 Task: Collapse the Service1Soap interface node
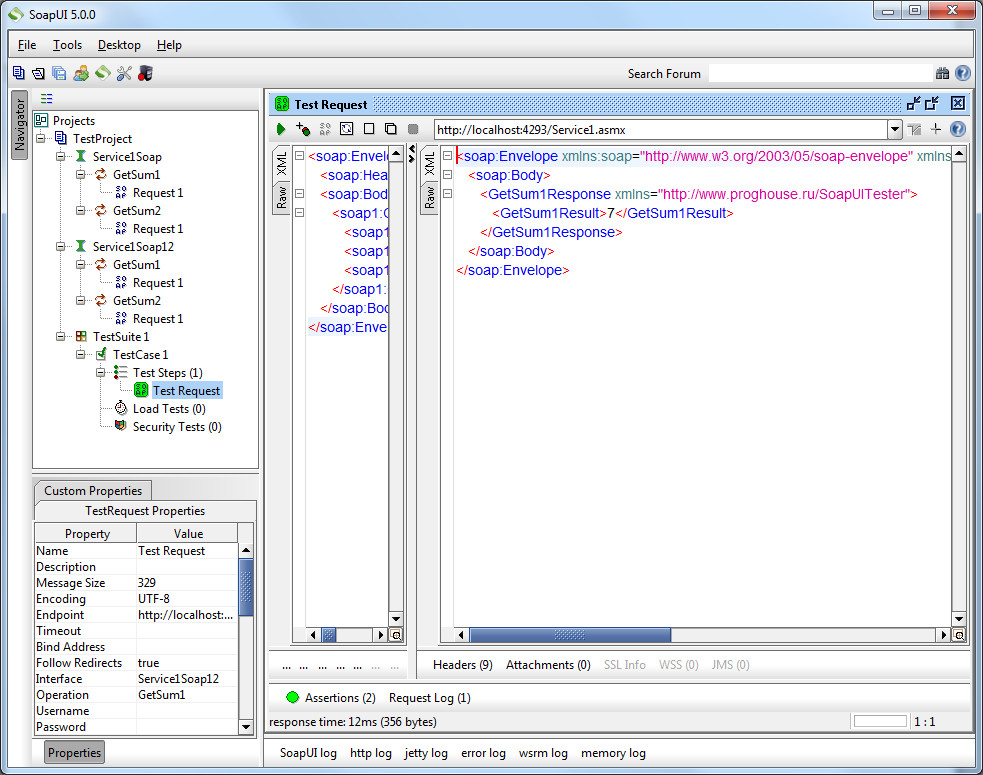coord(61,157)
